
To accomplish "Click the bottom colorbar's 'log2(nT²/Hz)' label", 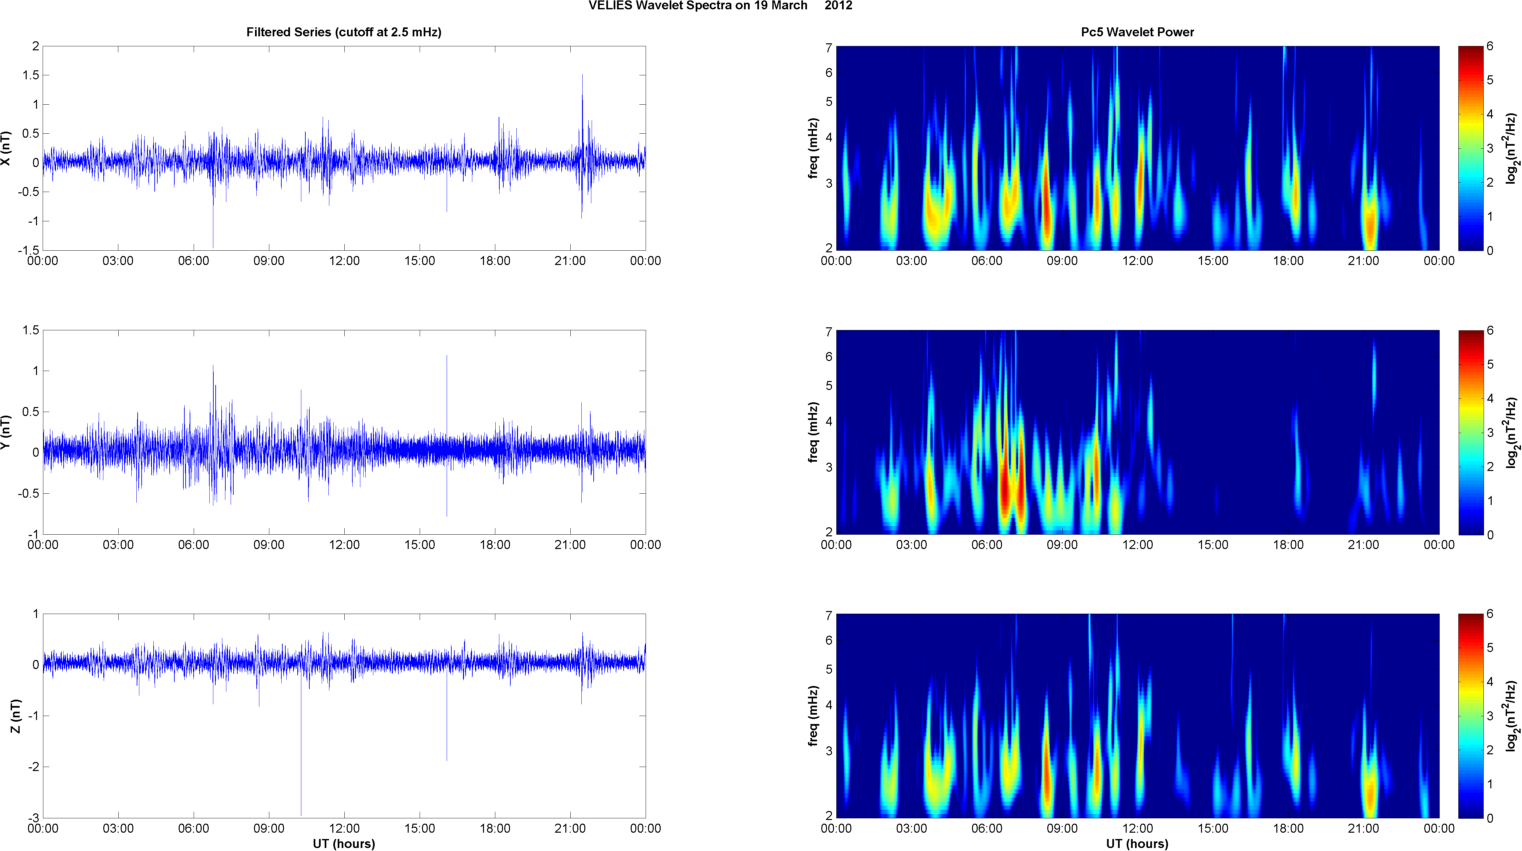I will (1512, 716).
